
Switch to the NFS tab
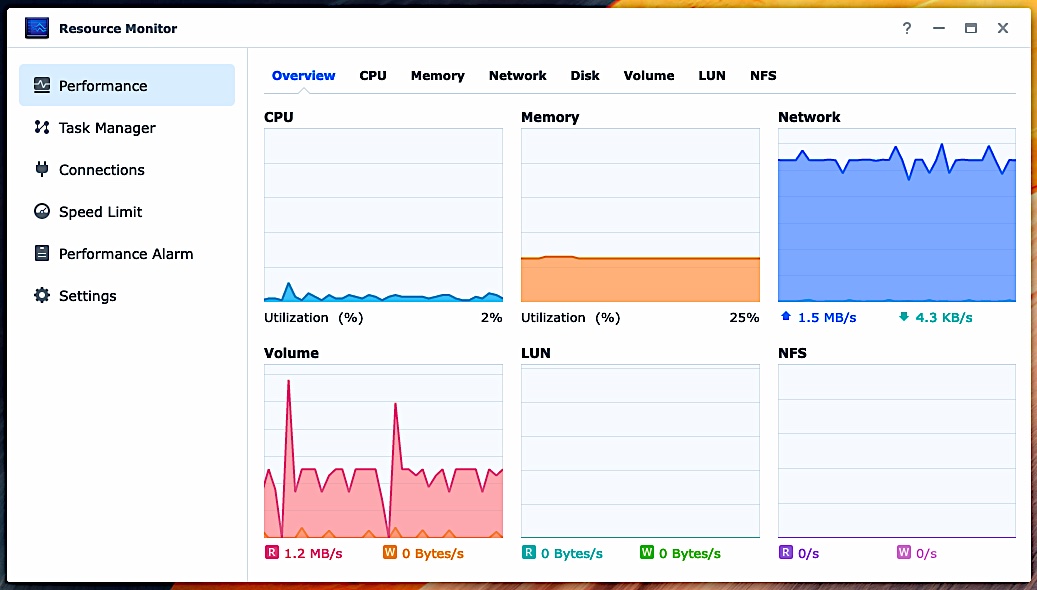763,76
